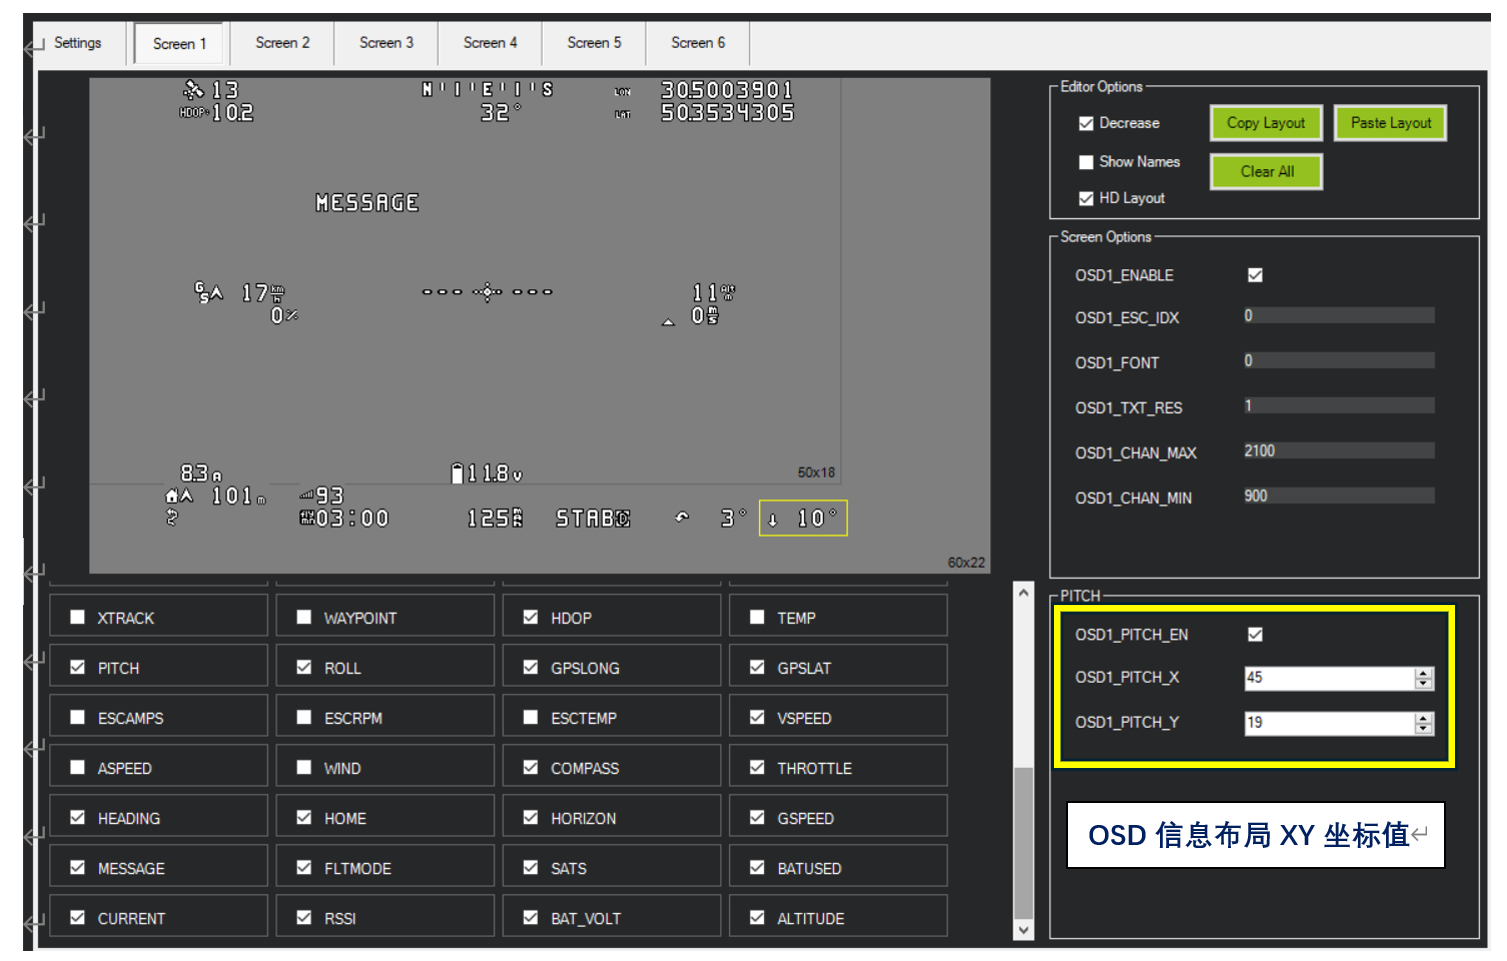Image resolution: width=1507 pixels, height=961 pixels.
Task: Increase OSD1_PITCH_X with the up arrow
Action: 1423,673
